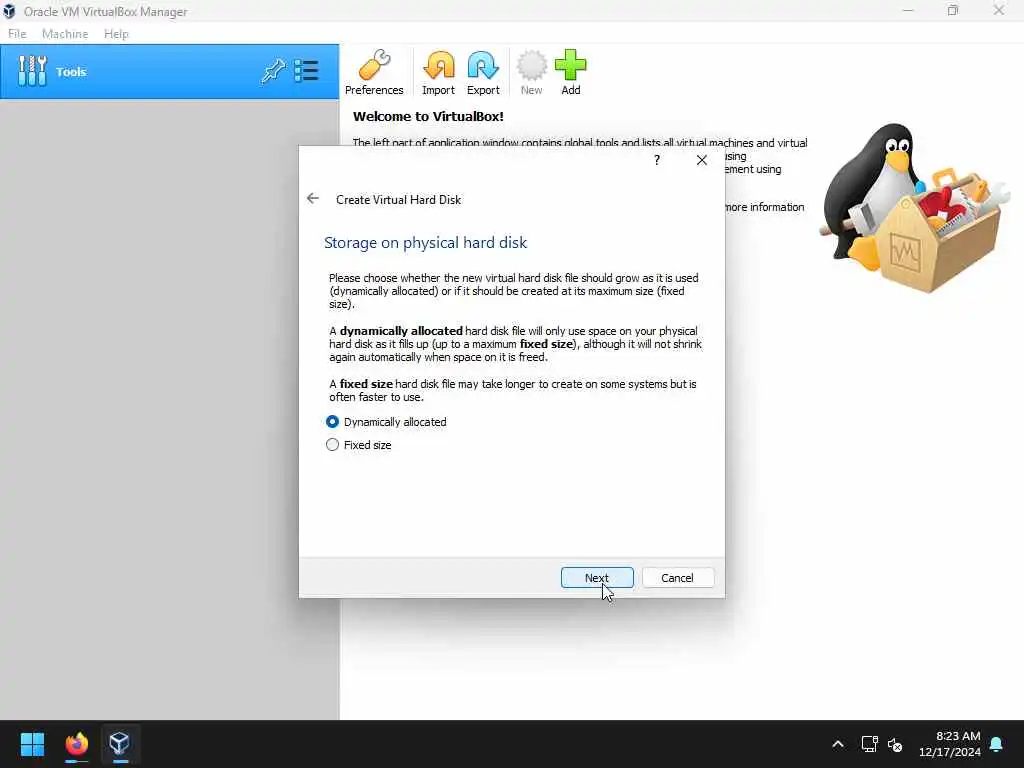
Task: Open the Help menu
Action: coord(116,34)
